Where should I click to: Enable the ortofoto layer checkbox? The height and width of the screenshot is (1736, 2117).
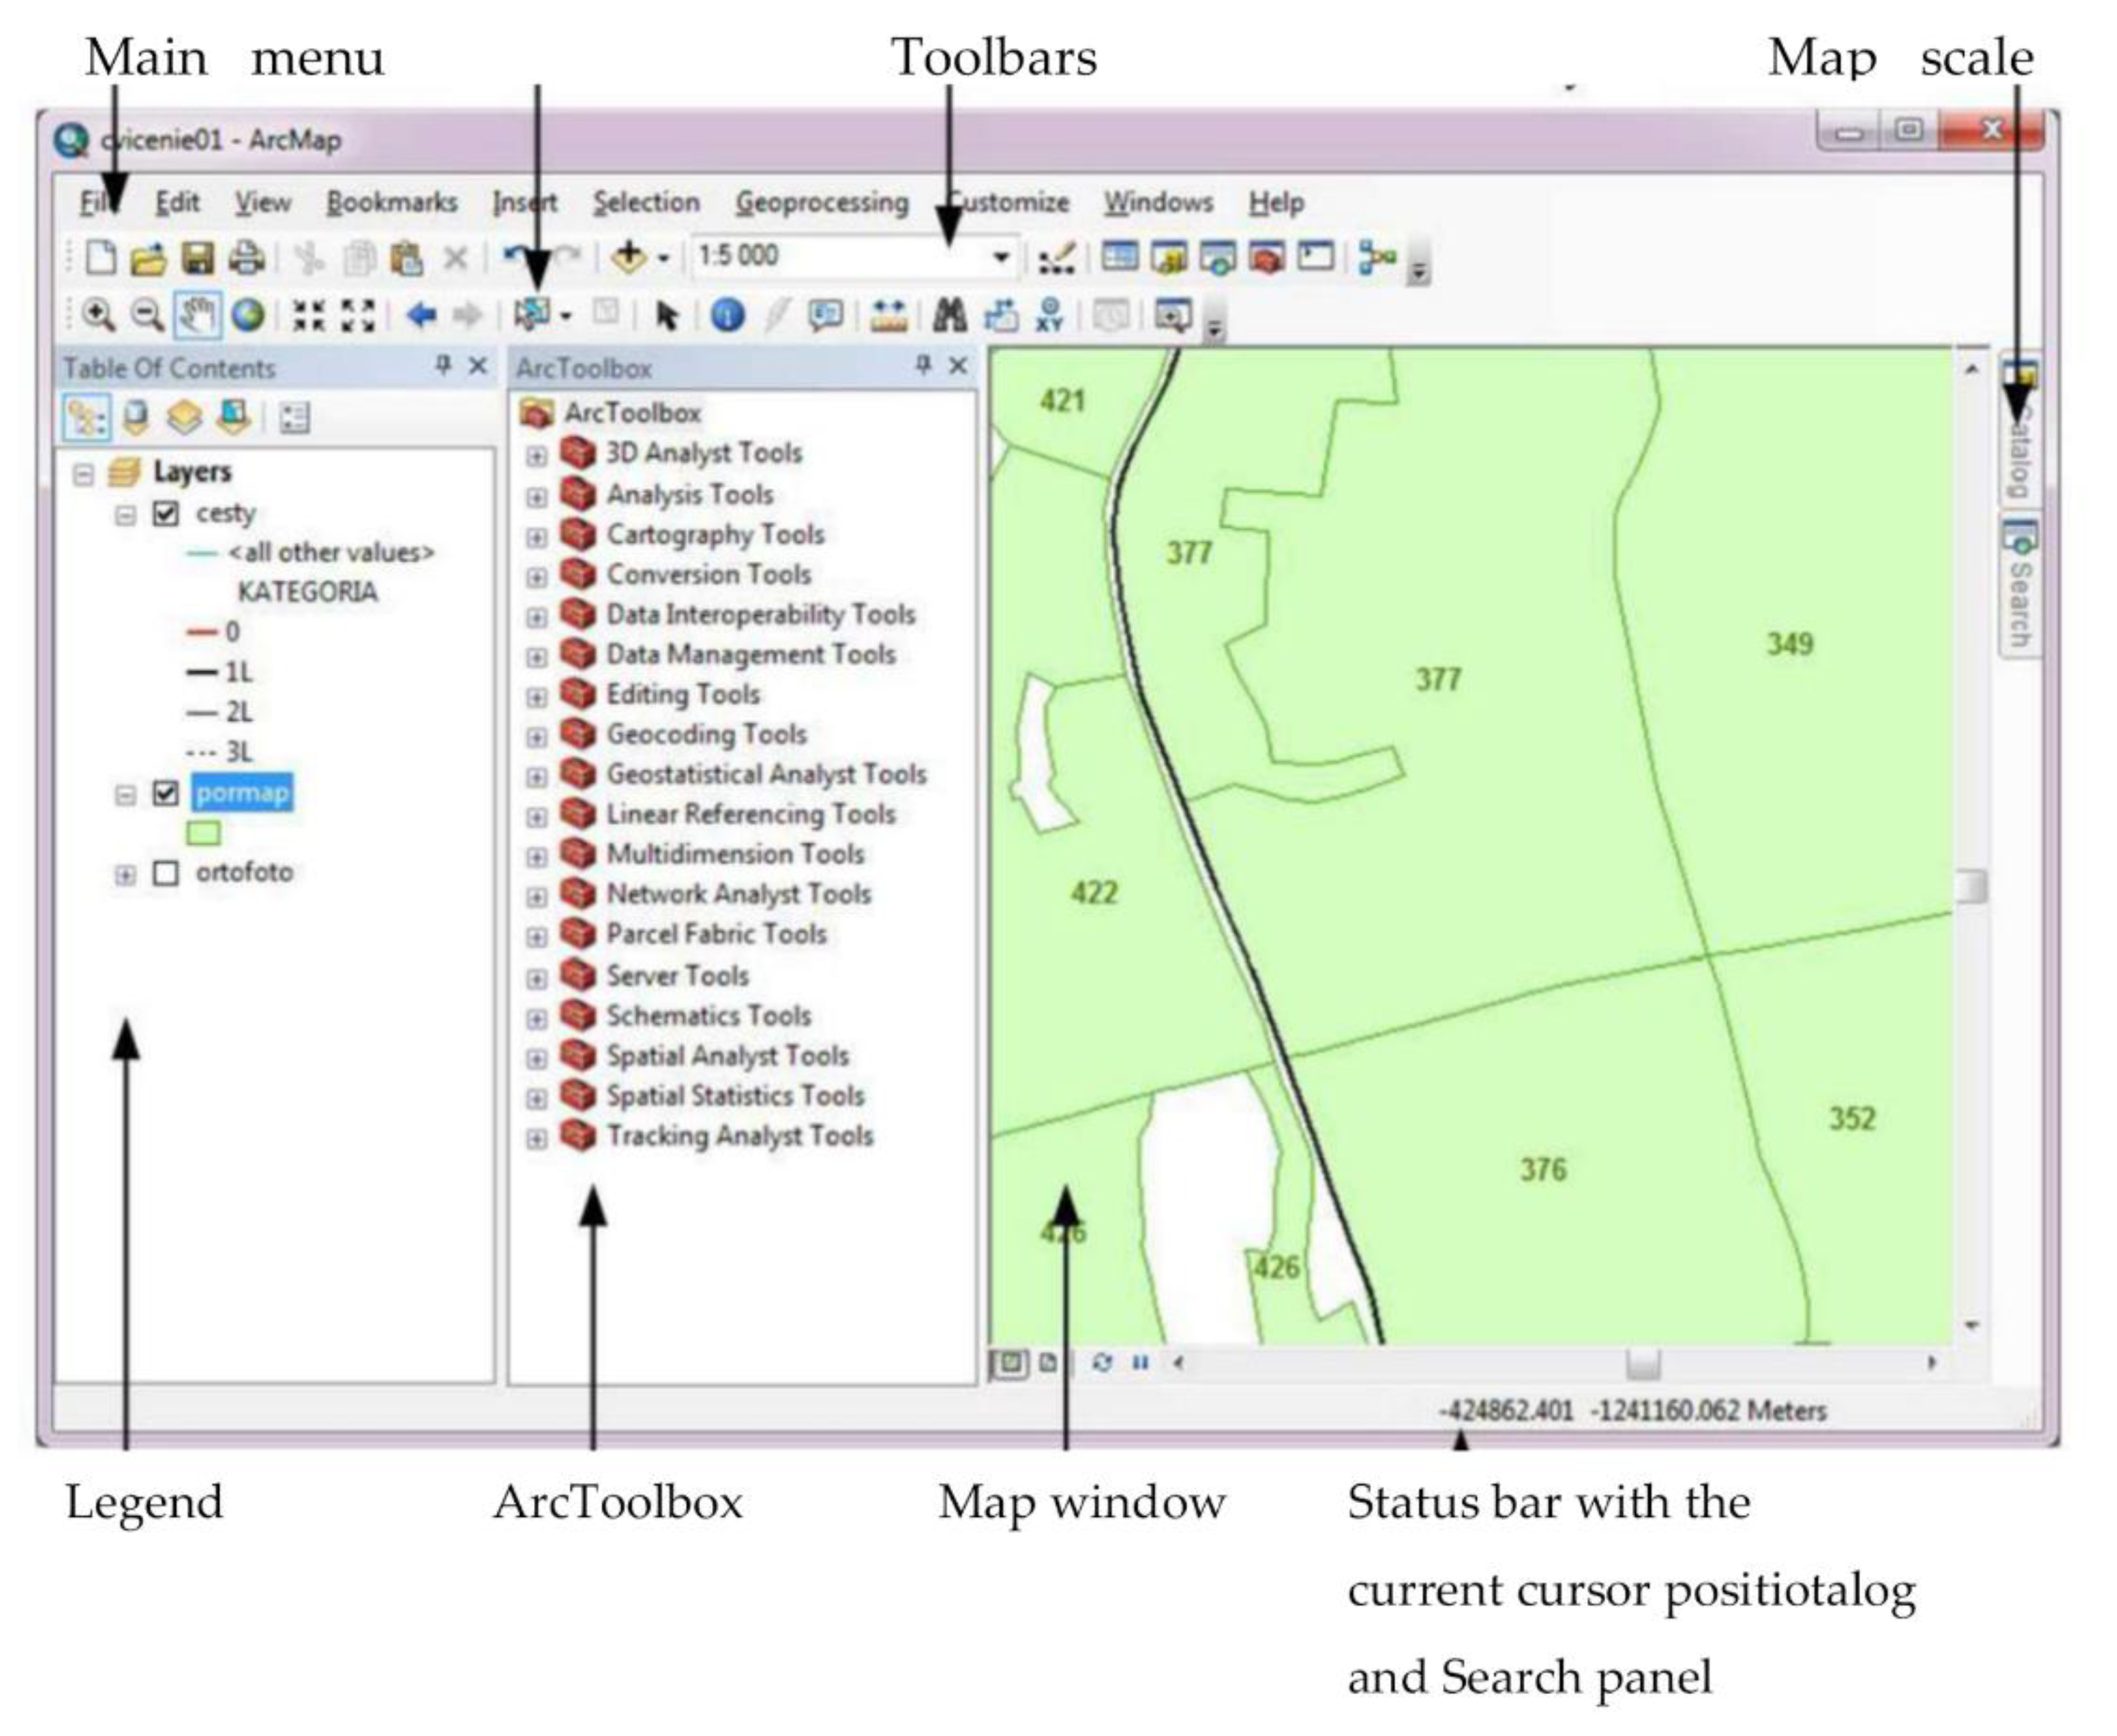point(165,874)
